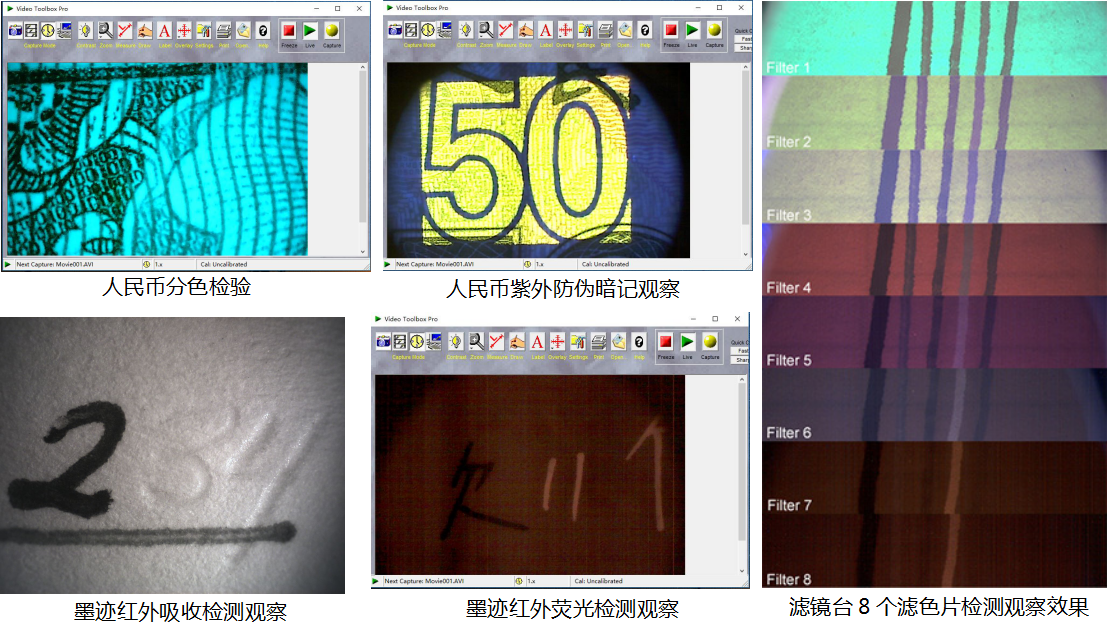Open Help question icon in cyan banknote window
This screenshot has width=1107, height=634.
(x=263, y=30)
